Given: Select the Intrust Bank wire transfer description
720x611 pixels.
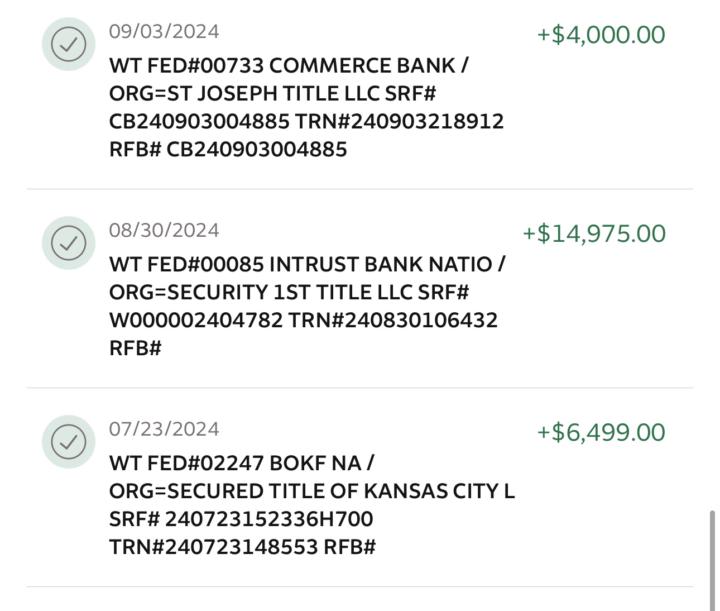Looking at the screenshot, I should (307, 306).
